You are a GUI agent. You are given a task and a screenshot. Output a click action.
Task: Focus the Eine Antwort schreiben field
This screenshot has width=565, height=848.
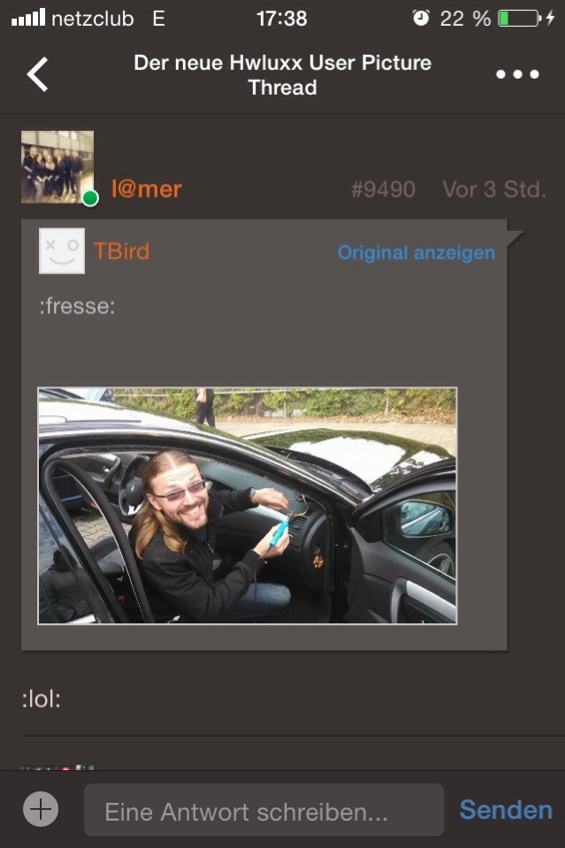point(264,810)
